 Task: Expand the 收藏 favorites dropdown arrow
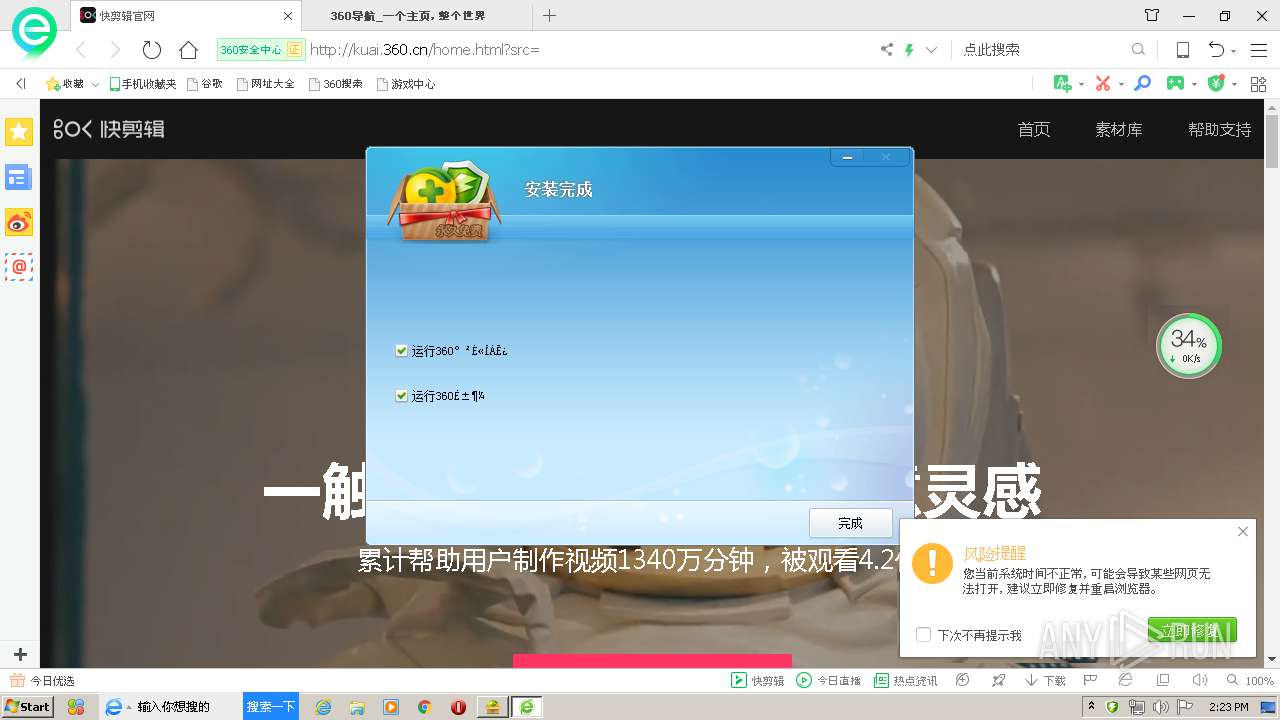95,85
